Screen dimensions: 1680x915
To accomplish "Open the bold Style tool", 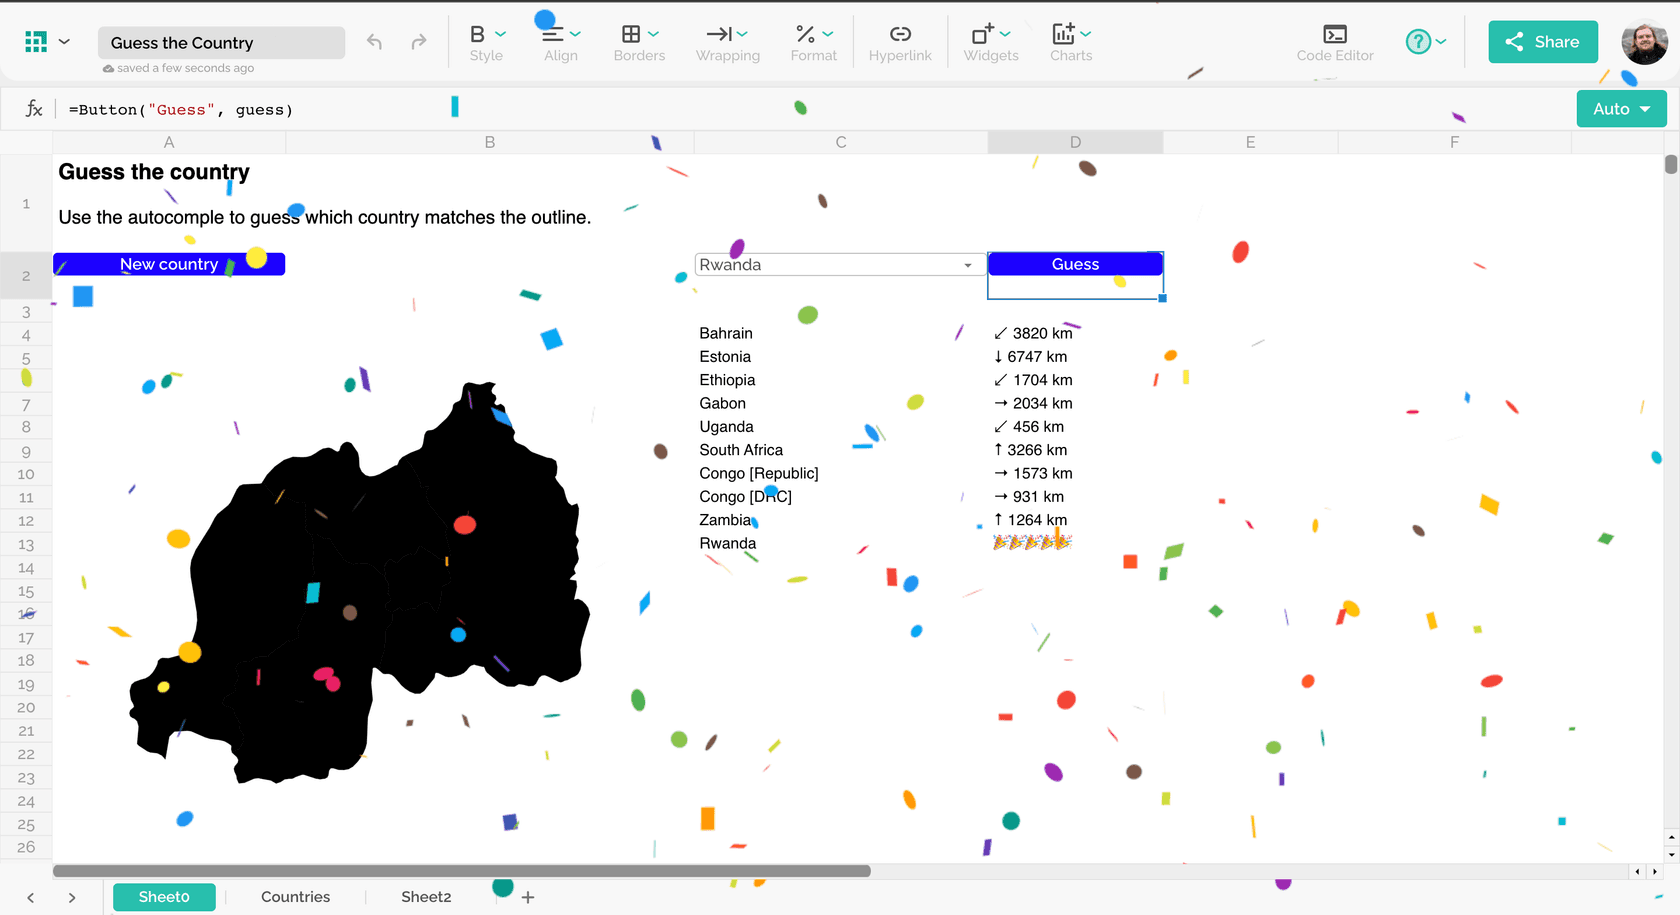I will pos(477,34).
